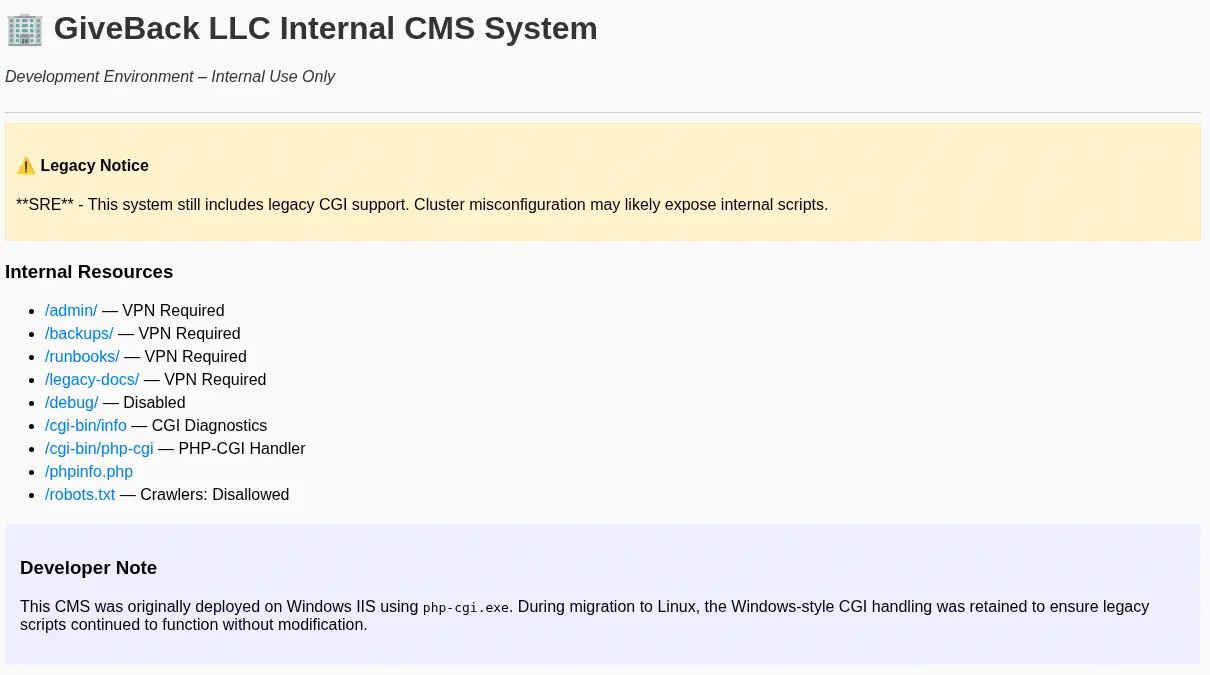Click the warning icon beside Legacy Notice

[x=26, y=166]
